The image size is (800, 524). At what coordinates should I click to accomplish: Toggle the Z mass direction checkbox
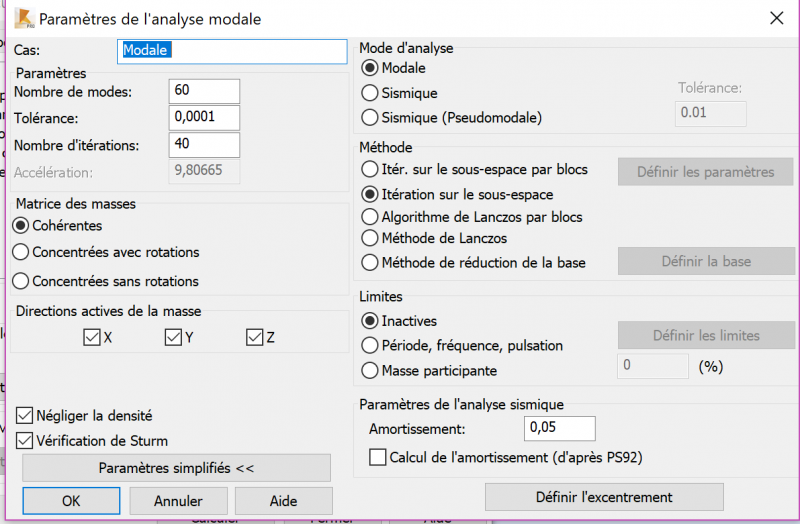point(255,337)
